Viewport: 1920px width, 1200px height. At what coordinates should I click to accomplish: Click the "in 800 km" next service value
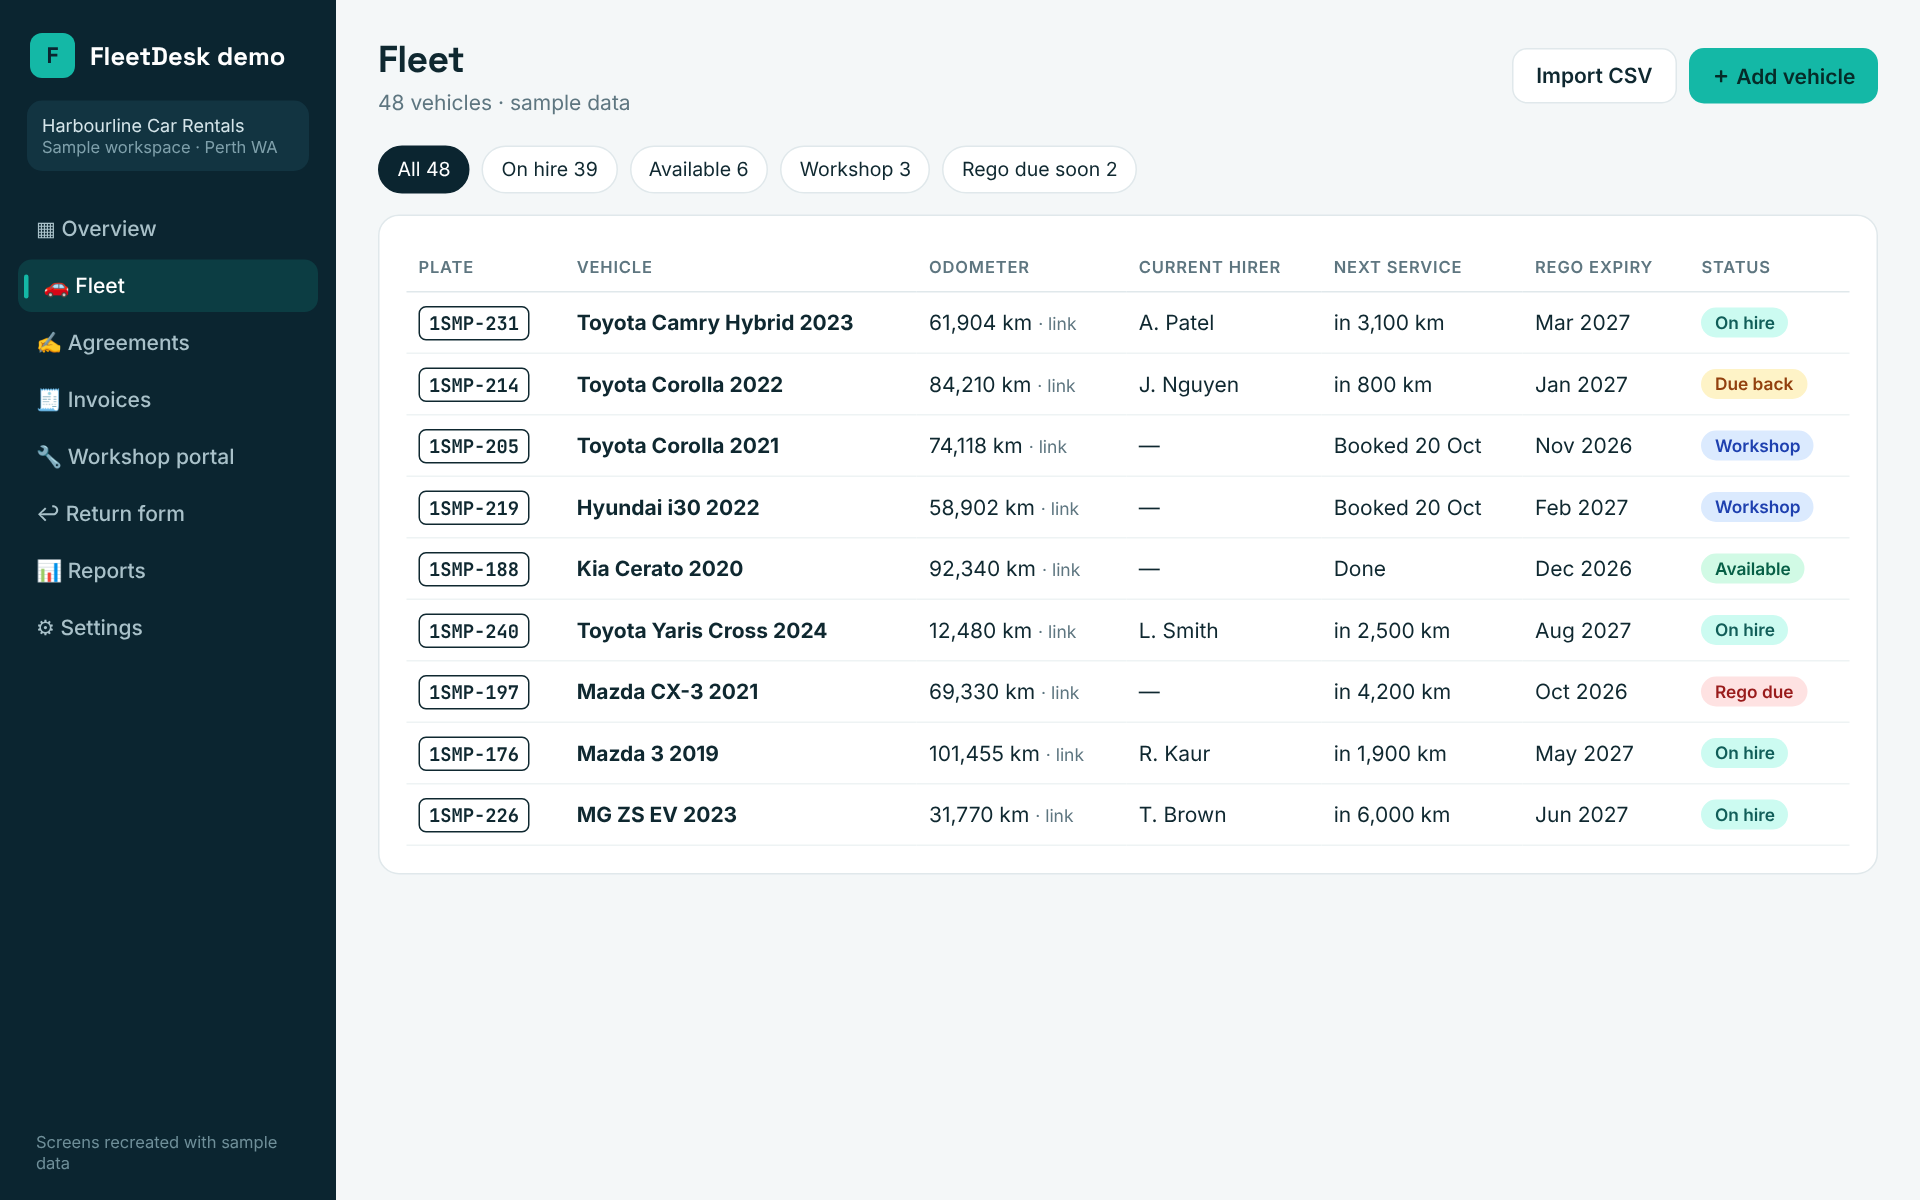point(1383,385)
